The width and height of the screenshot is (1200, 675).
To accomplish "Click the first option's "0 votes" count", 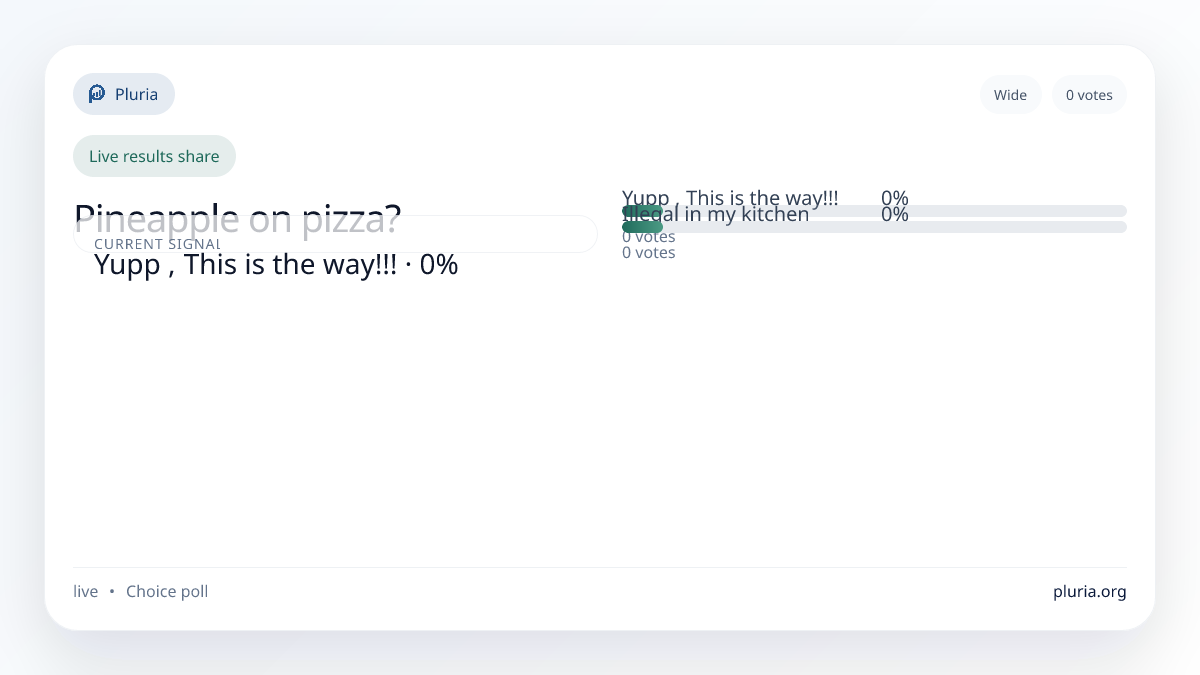I will coord(649,237).
